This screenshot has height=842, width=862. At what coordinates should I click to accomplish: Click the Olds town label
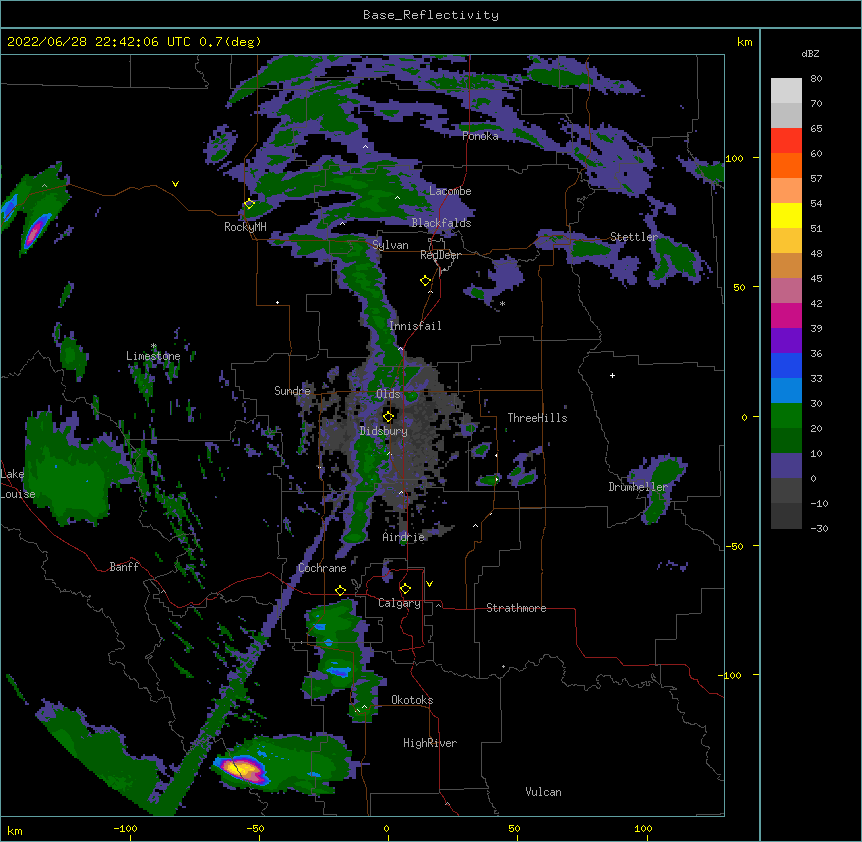[388, 394]
